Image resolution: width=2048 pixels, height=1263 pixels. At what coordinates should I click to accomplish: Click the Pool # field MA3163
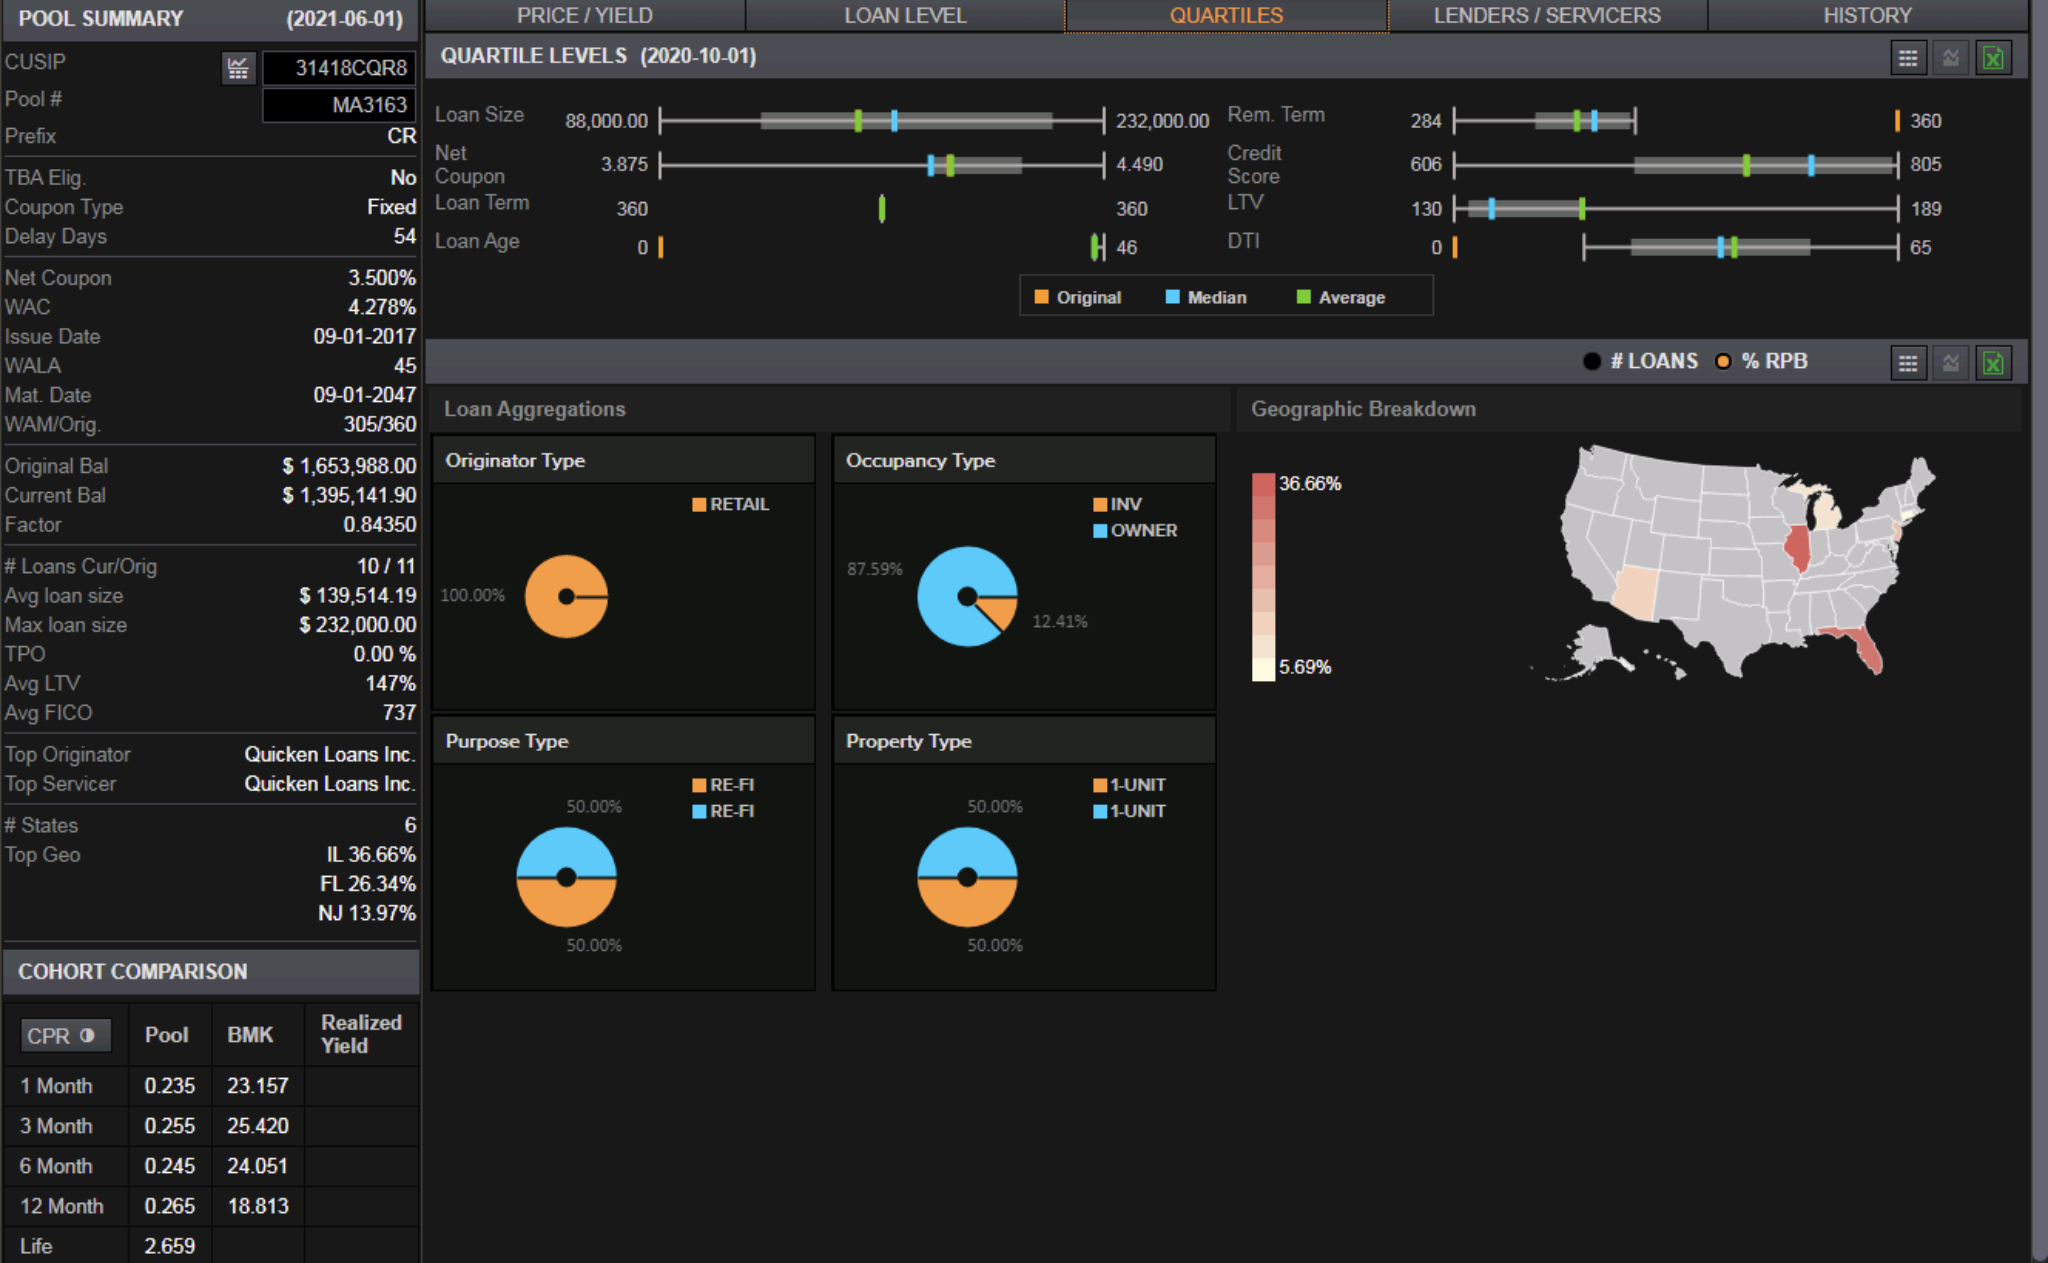[339, 105]
